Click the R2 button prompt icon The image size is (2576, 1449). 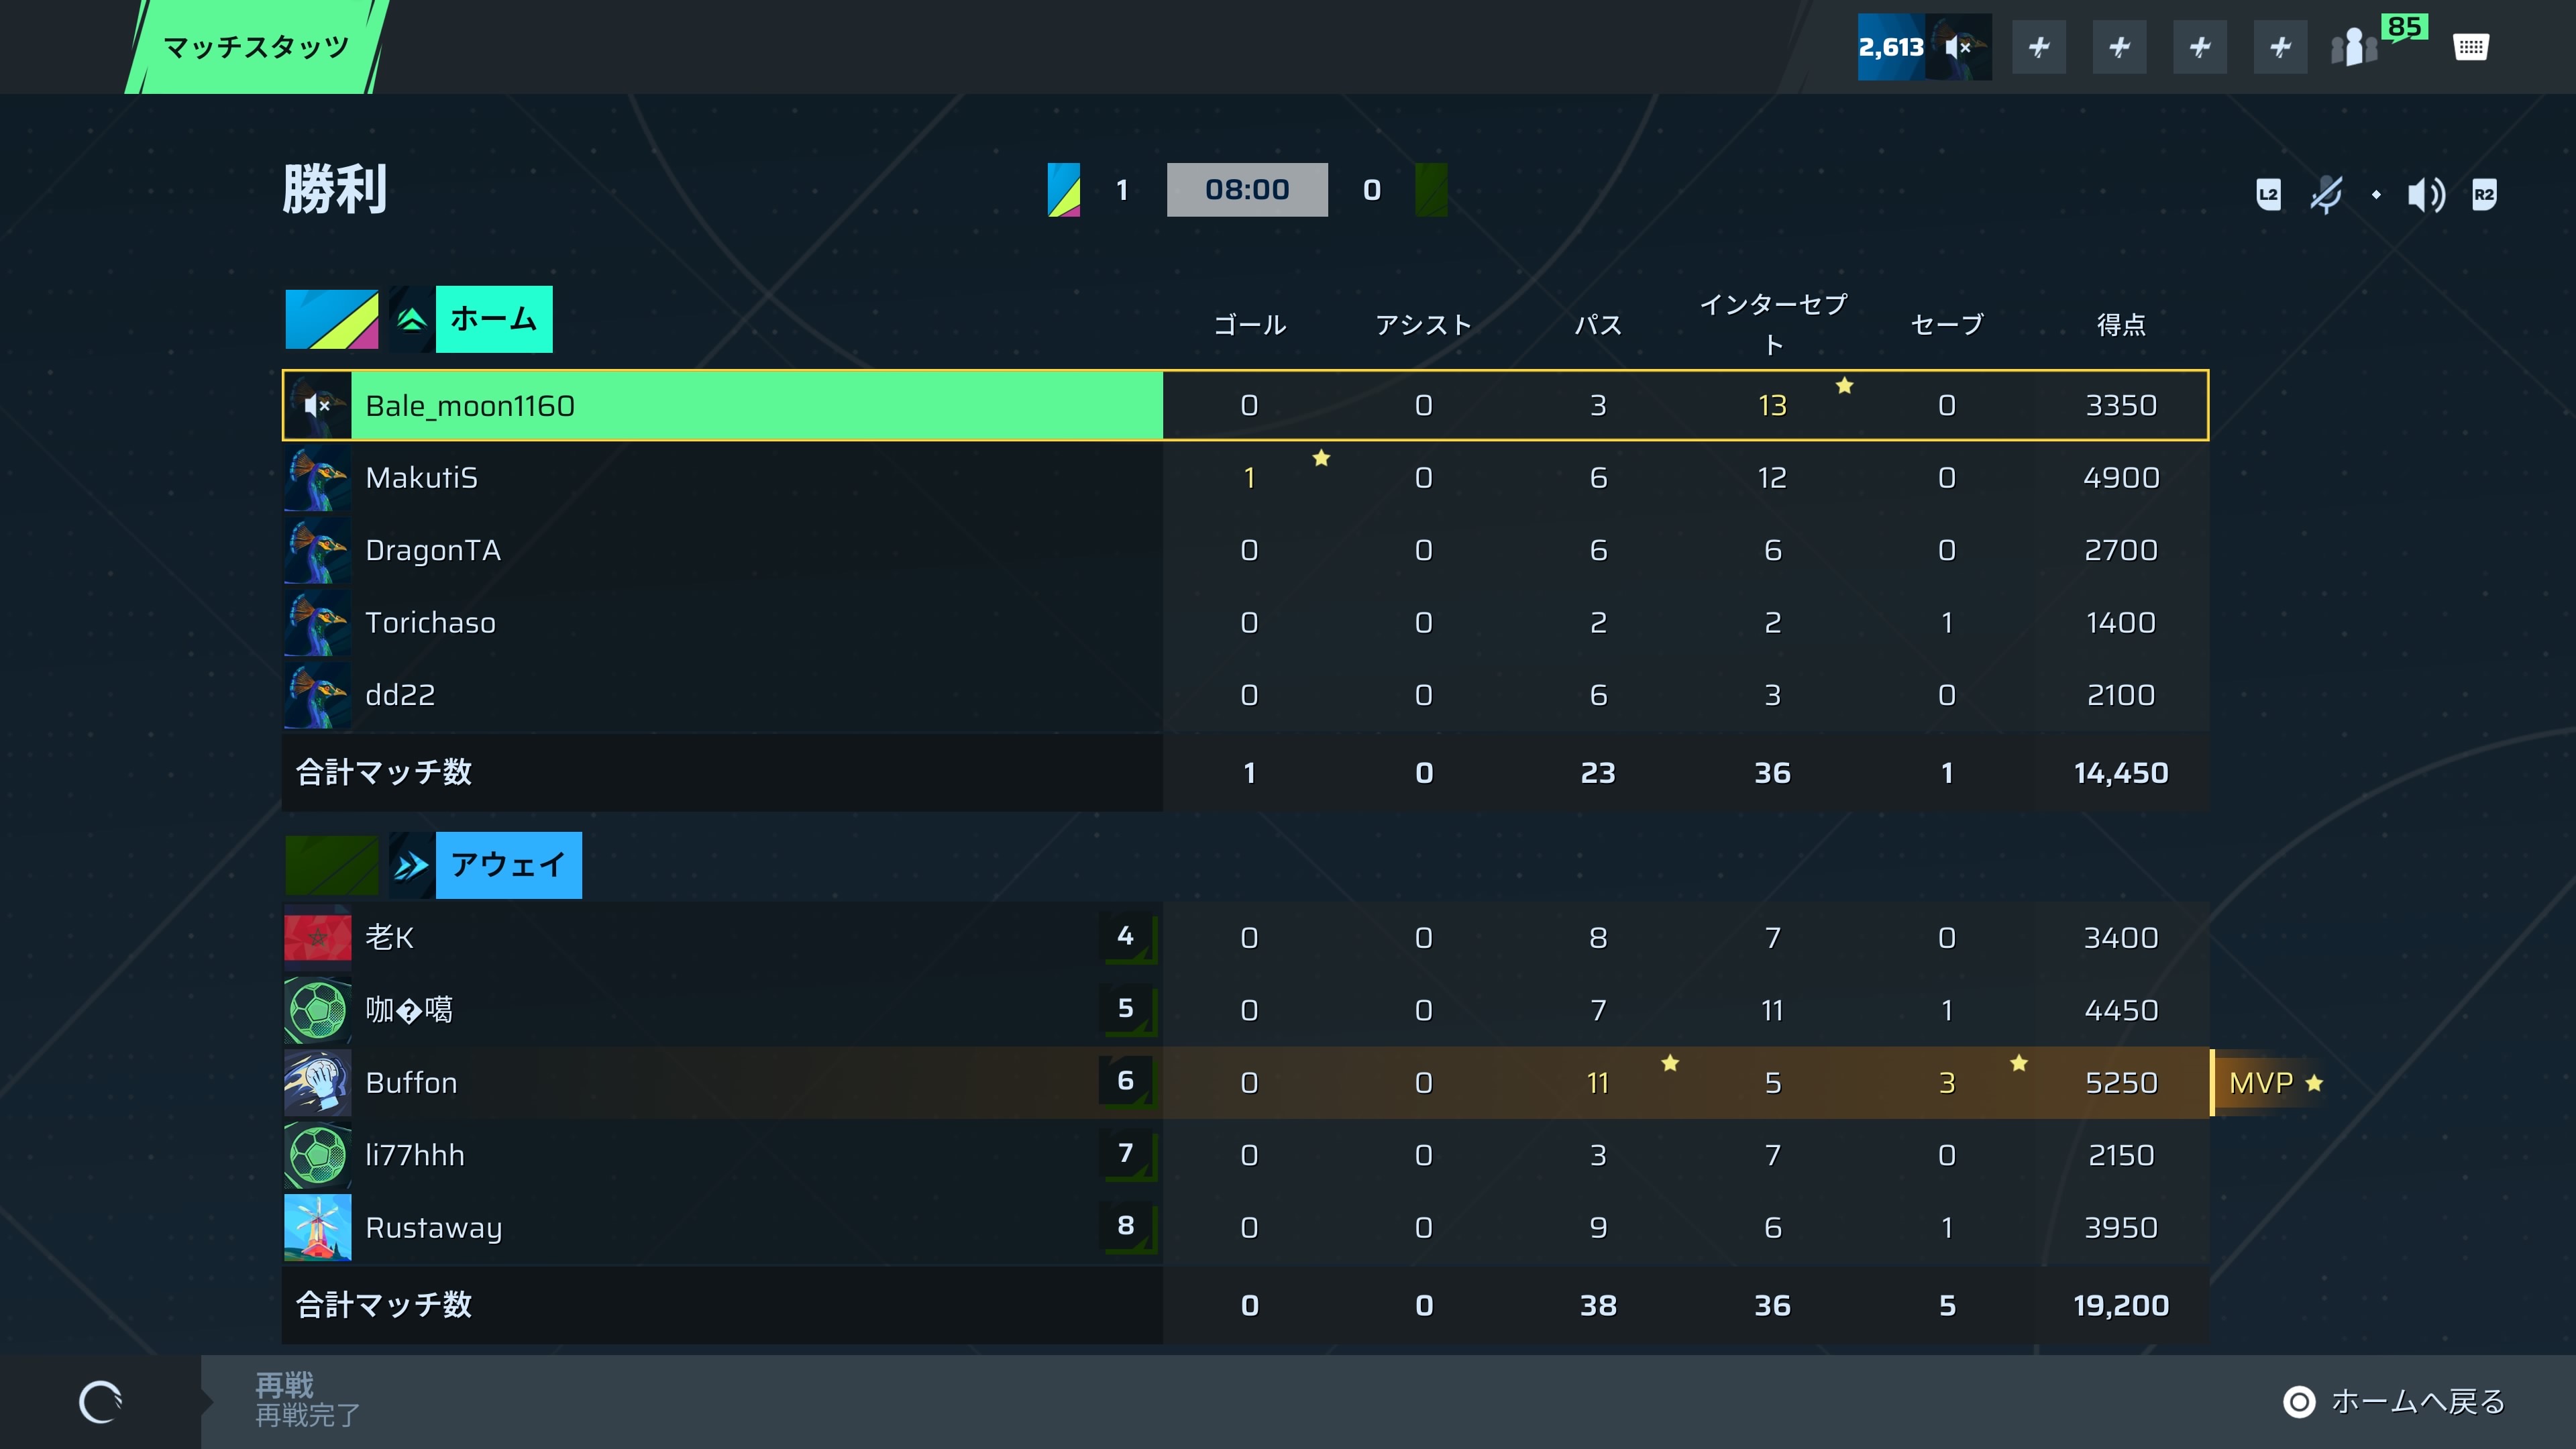point(2484,194)
